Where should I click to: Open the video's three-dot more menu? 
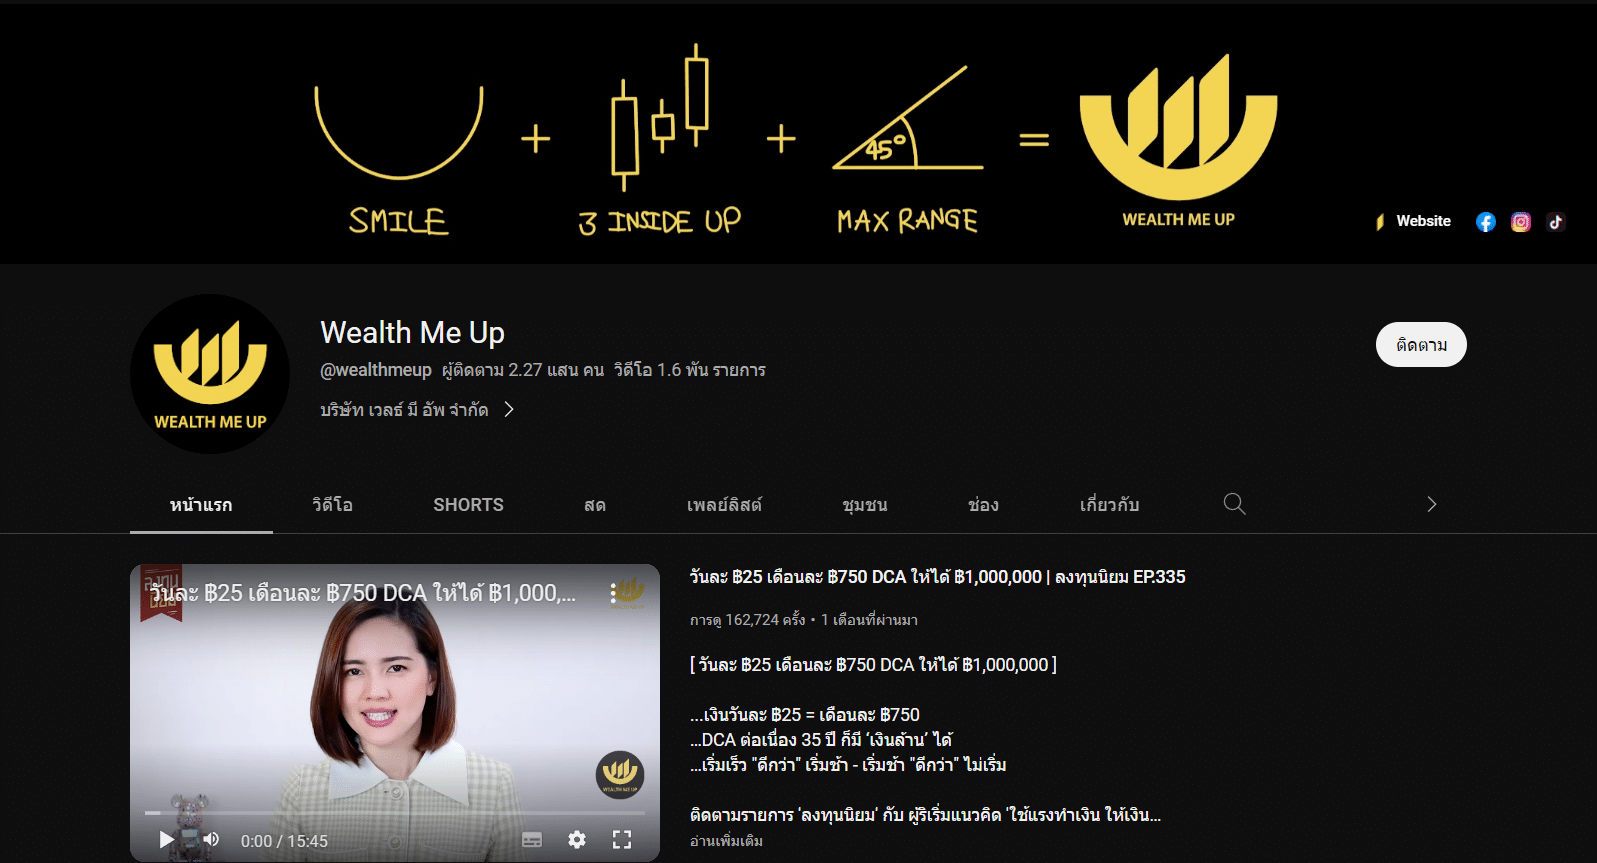tap(612, 594)
